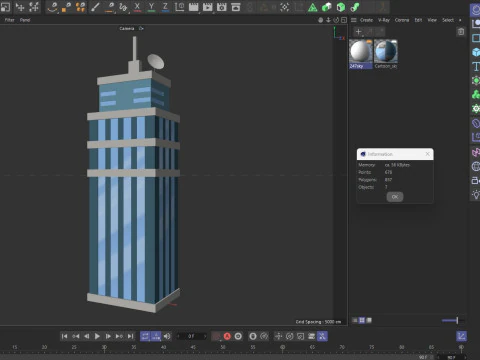This screenshot has width=480, height=360.
Task: Open material manager Select menu
Action: (x=448, y=20)
